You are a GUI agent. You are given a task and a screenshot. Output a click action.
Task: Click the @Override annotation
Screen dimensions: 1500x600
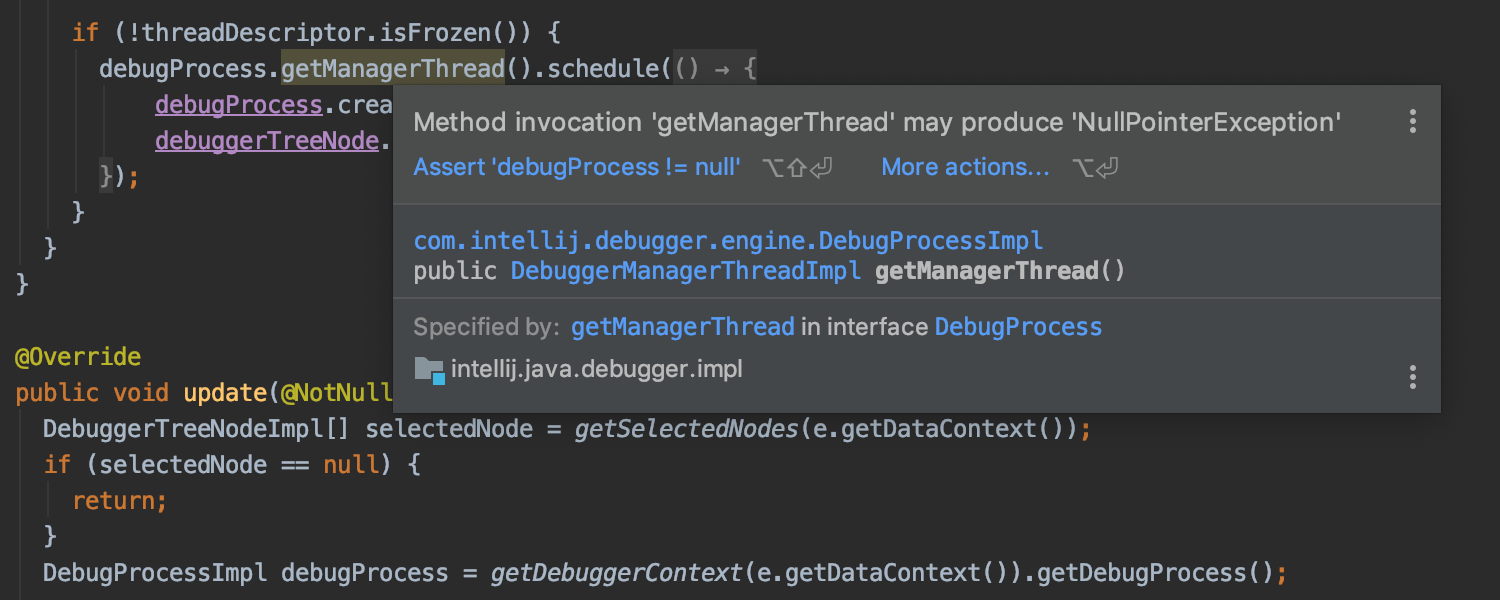click(x=78, y=356)
